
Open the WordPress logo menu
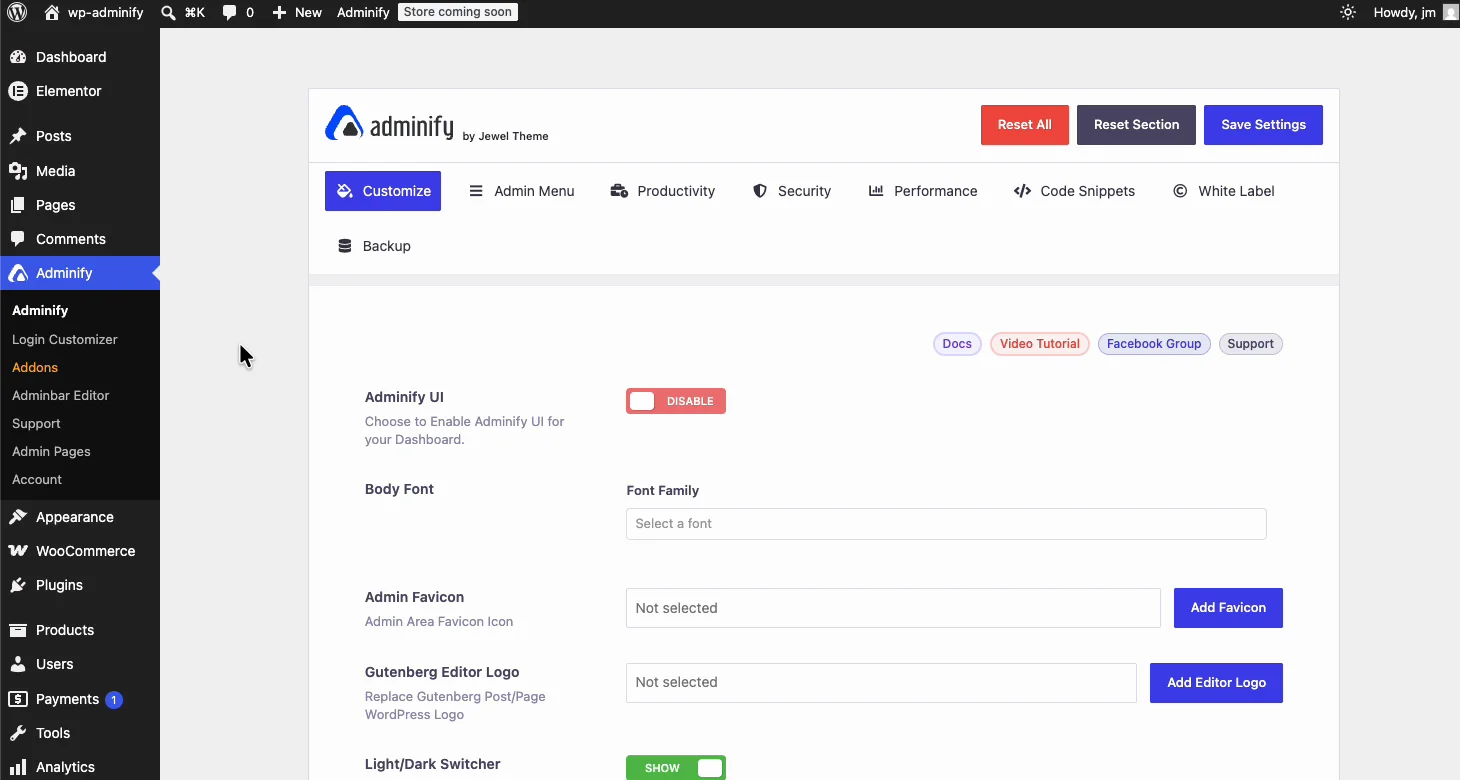point(17,13)
